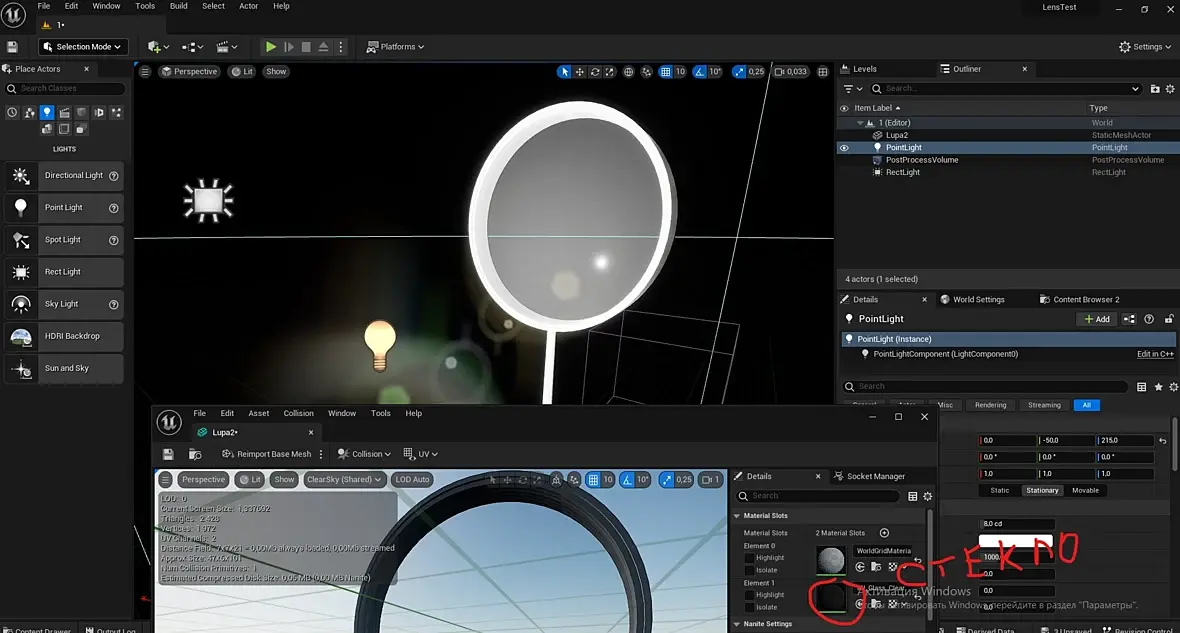Open the Build menu in the main menu bar
Image resolution: width=1180 pixels, height=633 pixels.
click(178, 6)
